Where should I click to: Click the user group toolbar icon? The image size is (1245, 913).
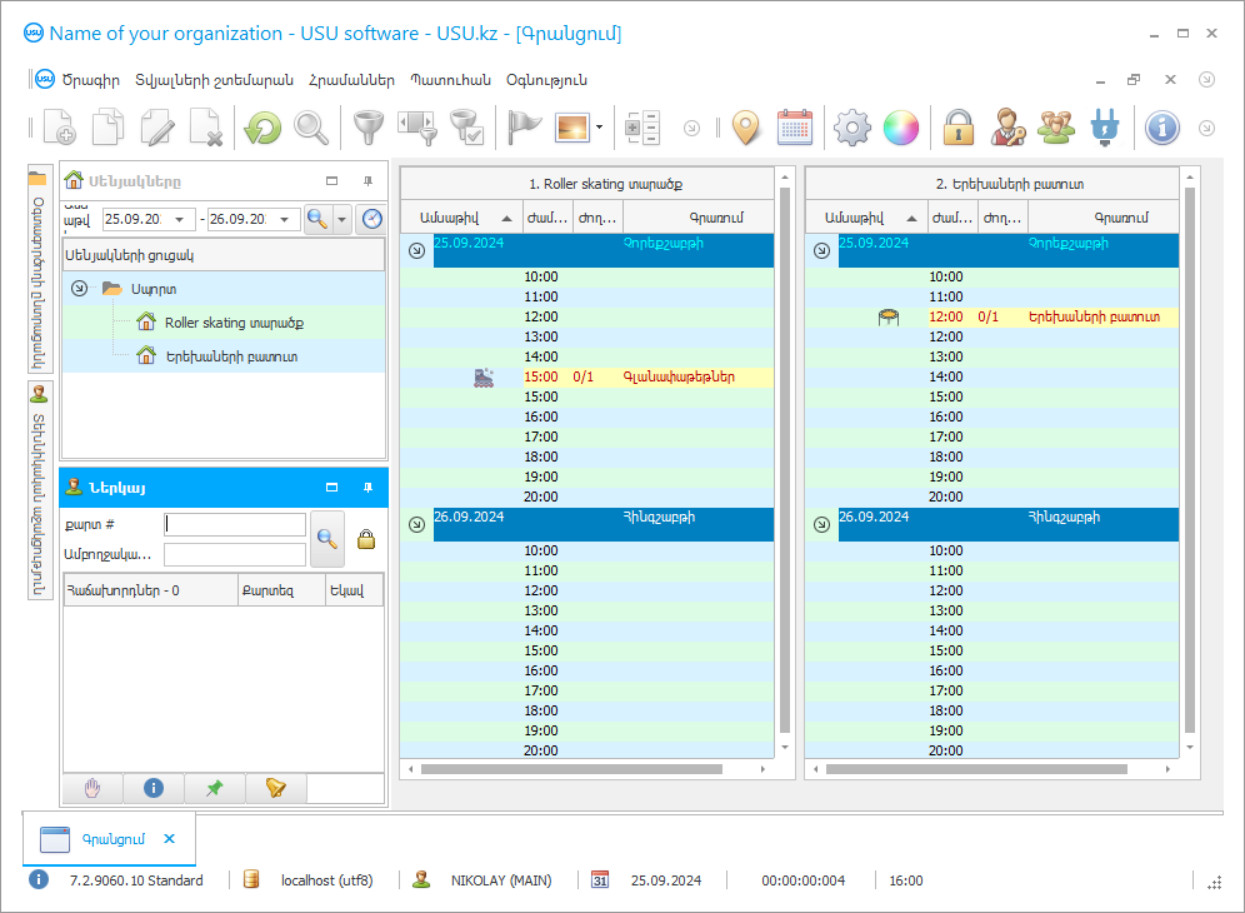tap(1056, 128)
